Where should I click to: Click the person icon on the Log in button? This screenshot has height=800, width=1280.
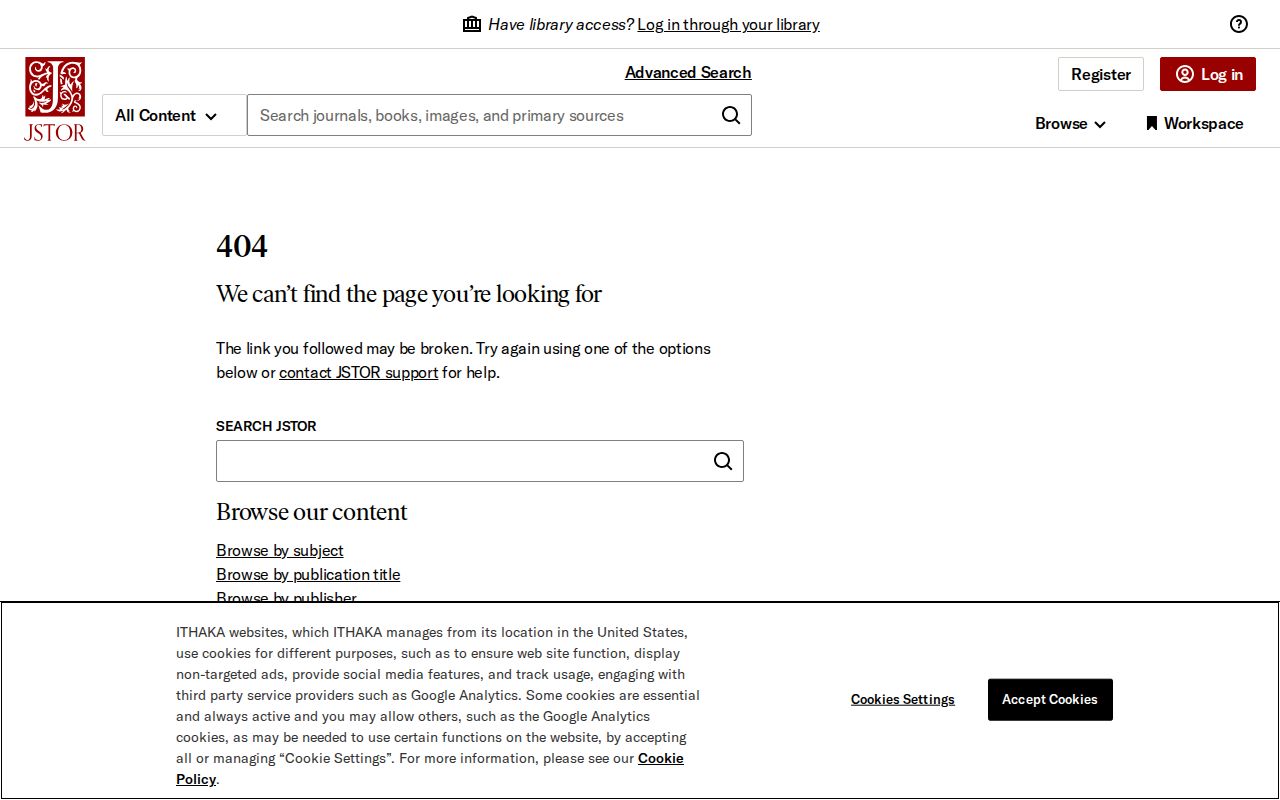pos(1184,74)
